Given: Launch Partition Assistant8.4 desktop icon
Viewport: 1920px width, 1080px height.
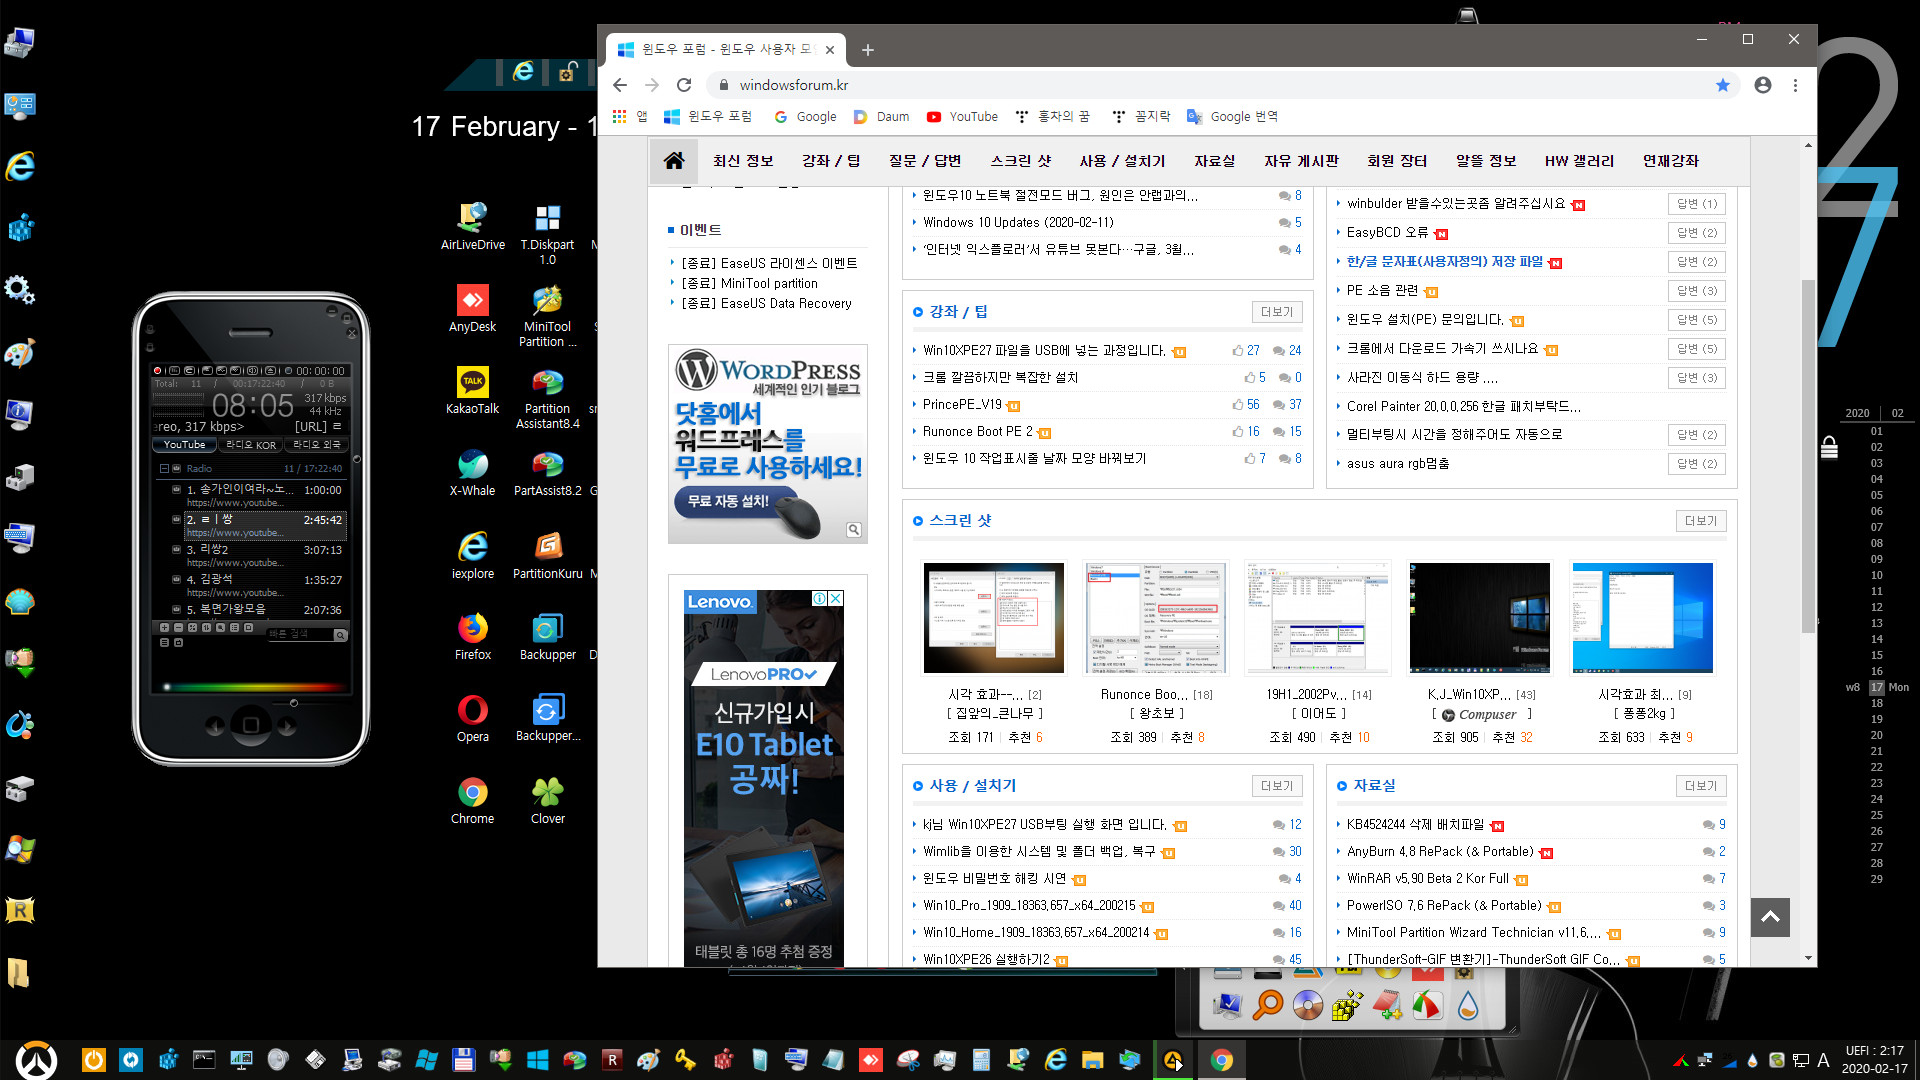Looking at the screenshot, I should pyautogui.click(x=547, y=397).
